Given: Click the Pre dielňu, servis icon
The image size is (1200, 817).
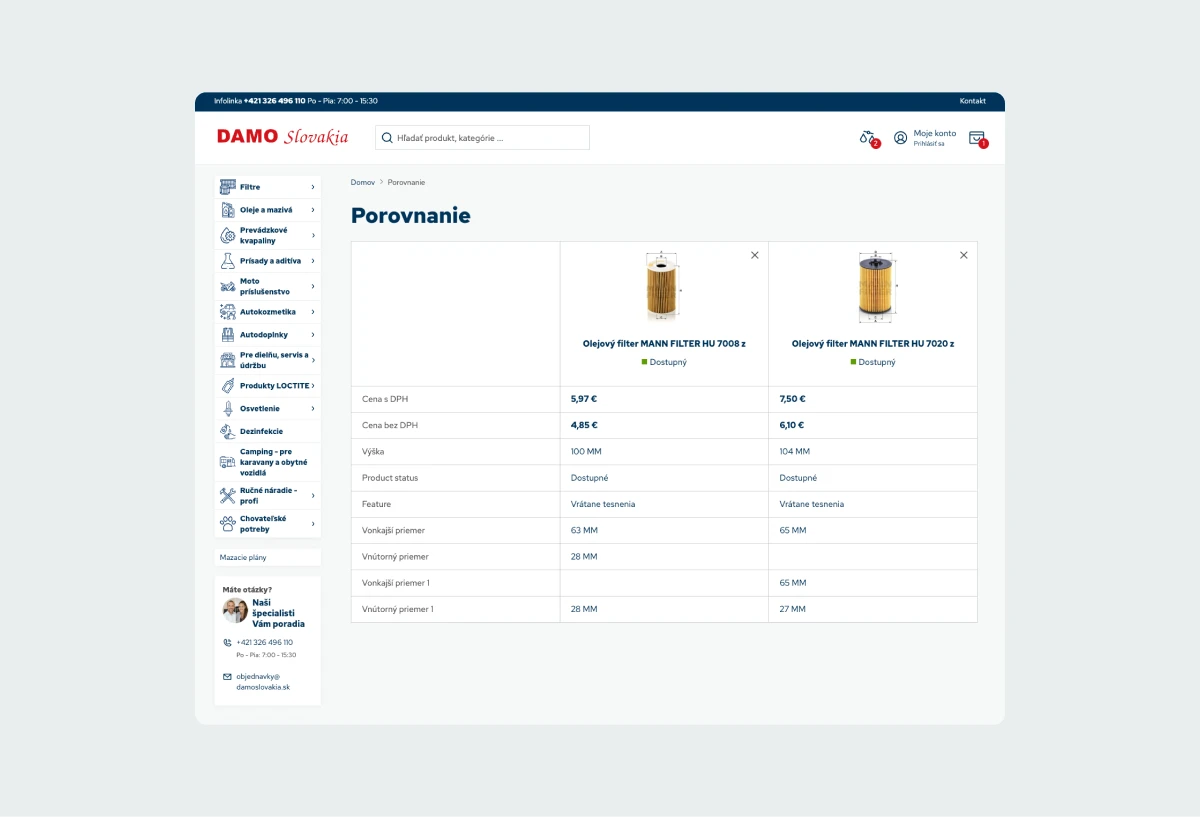Looking at the screenshot, I should coord(227,360).
